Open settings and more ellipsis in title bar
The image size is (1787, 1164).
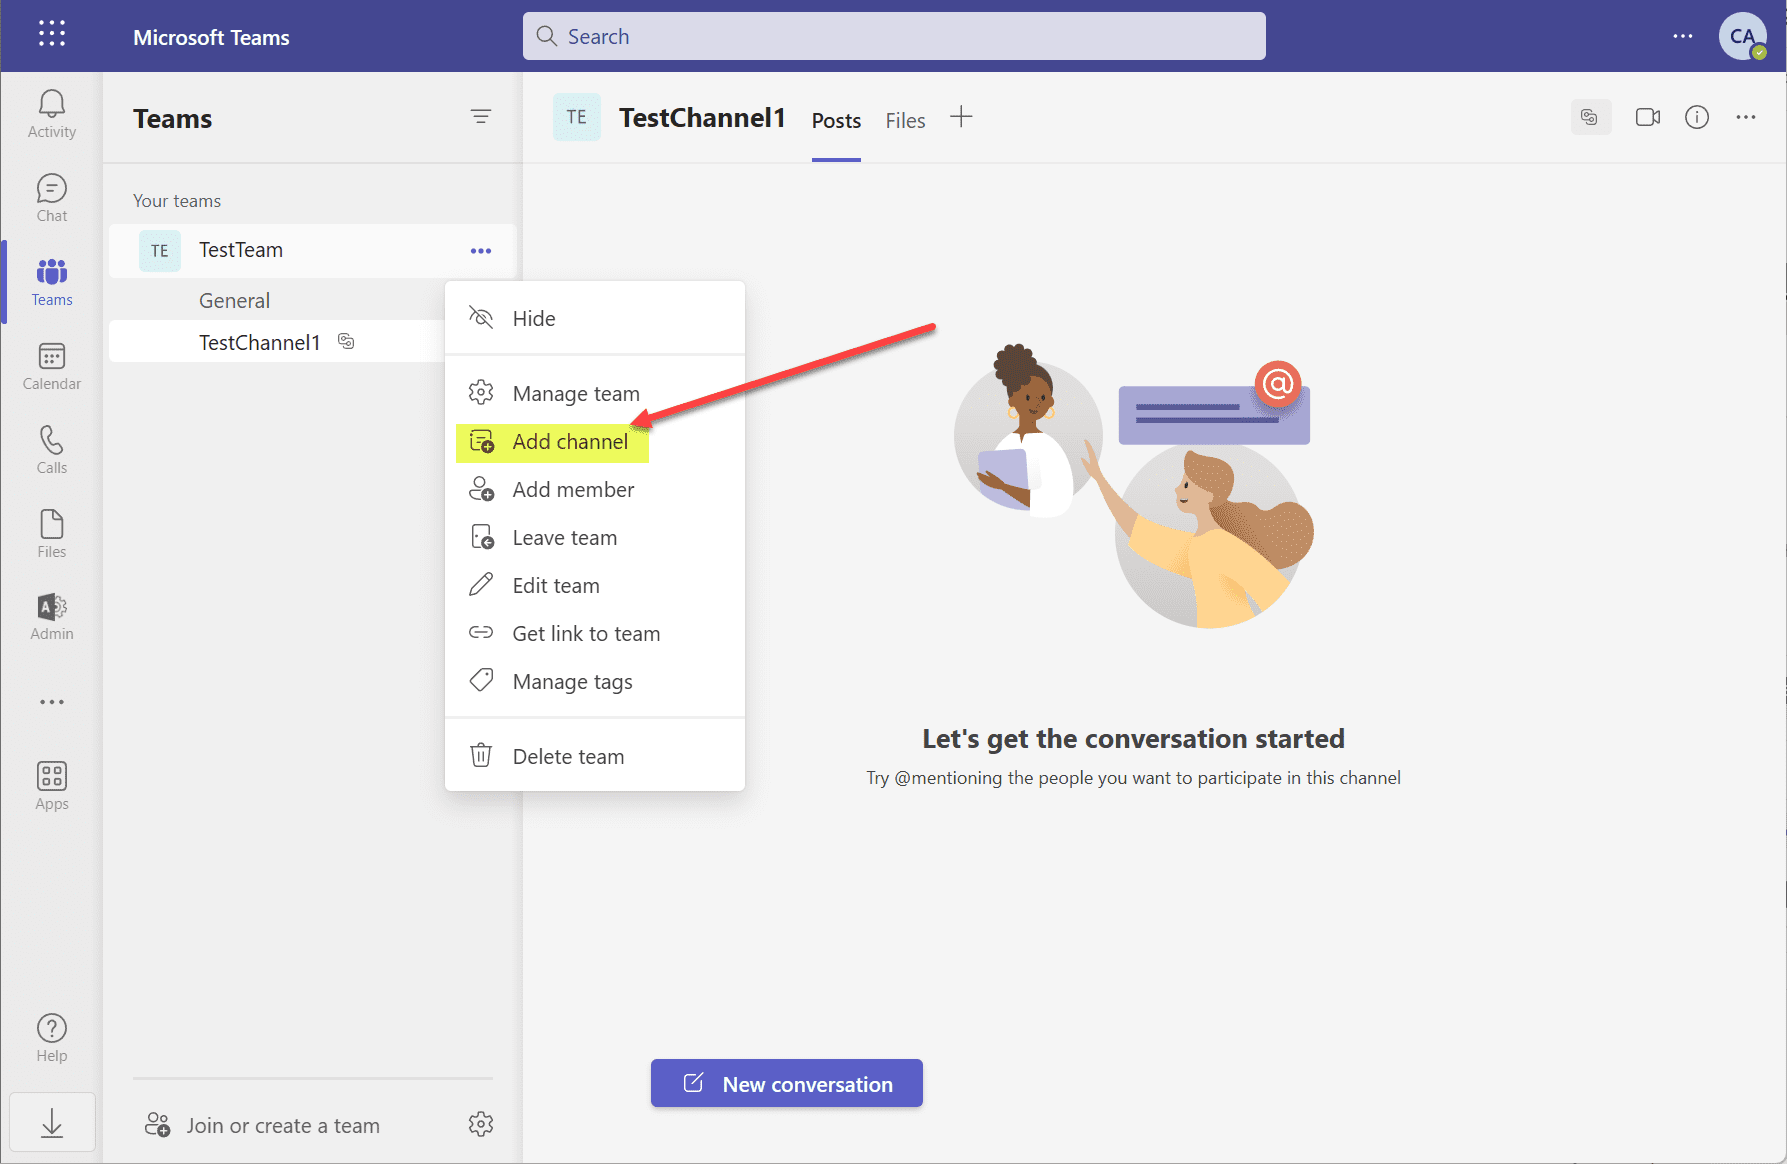(1683, 36)
